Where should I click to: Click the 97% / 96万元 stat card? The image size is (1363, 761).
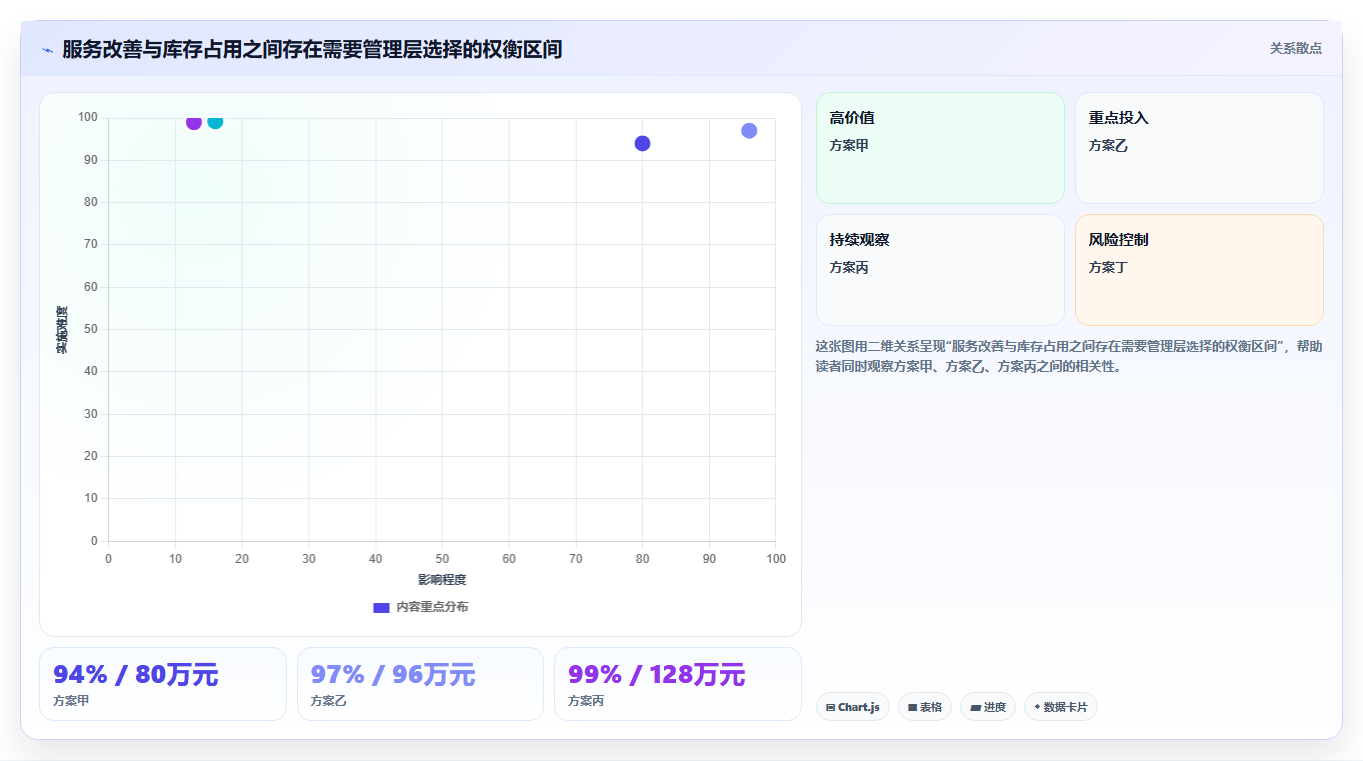(x=420, y=684)
